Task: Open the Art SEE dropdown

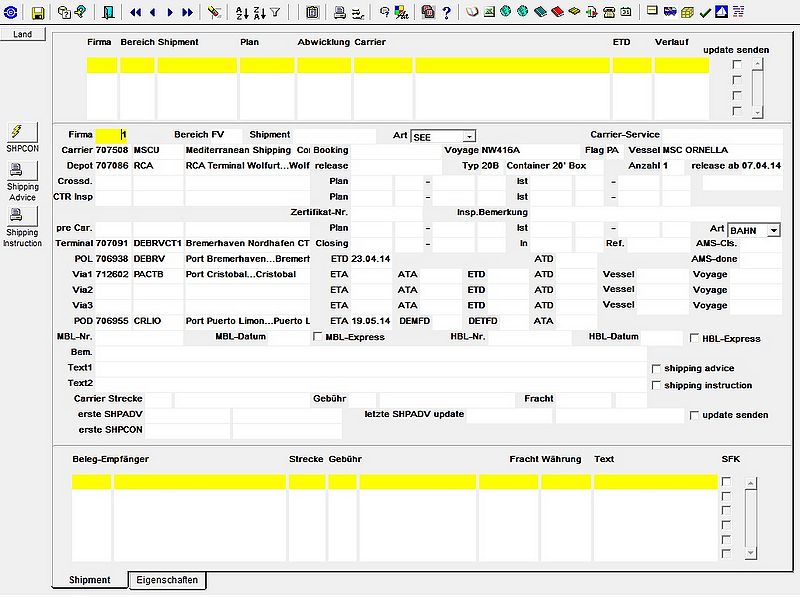Action: click(x=469, y=136)
